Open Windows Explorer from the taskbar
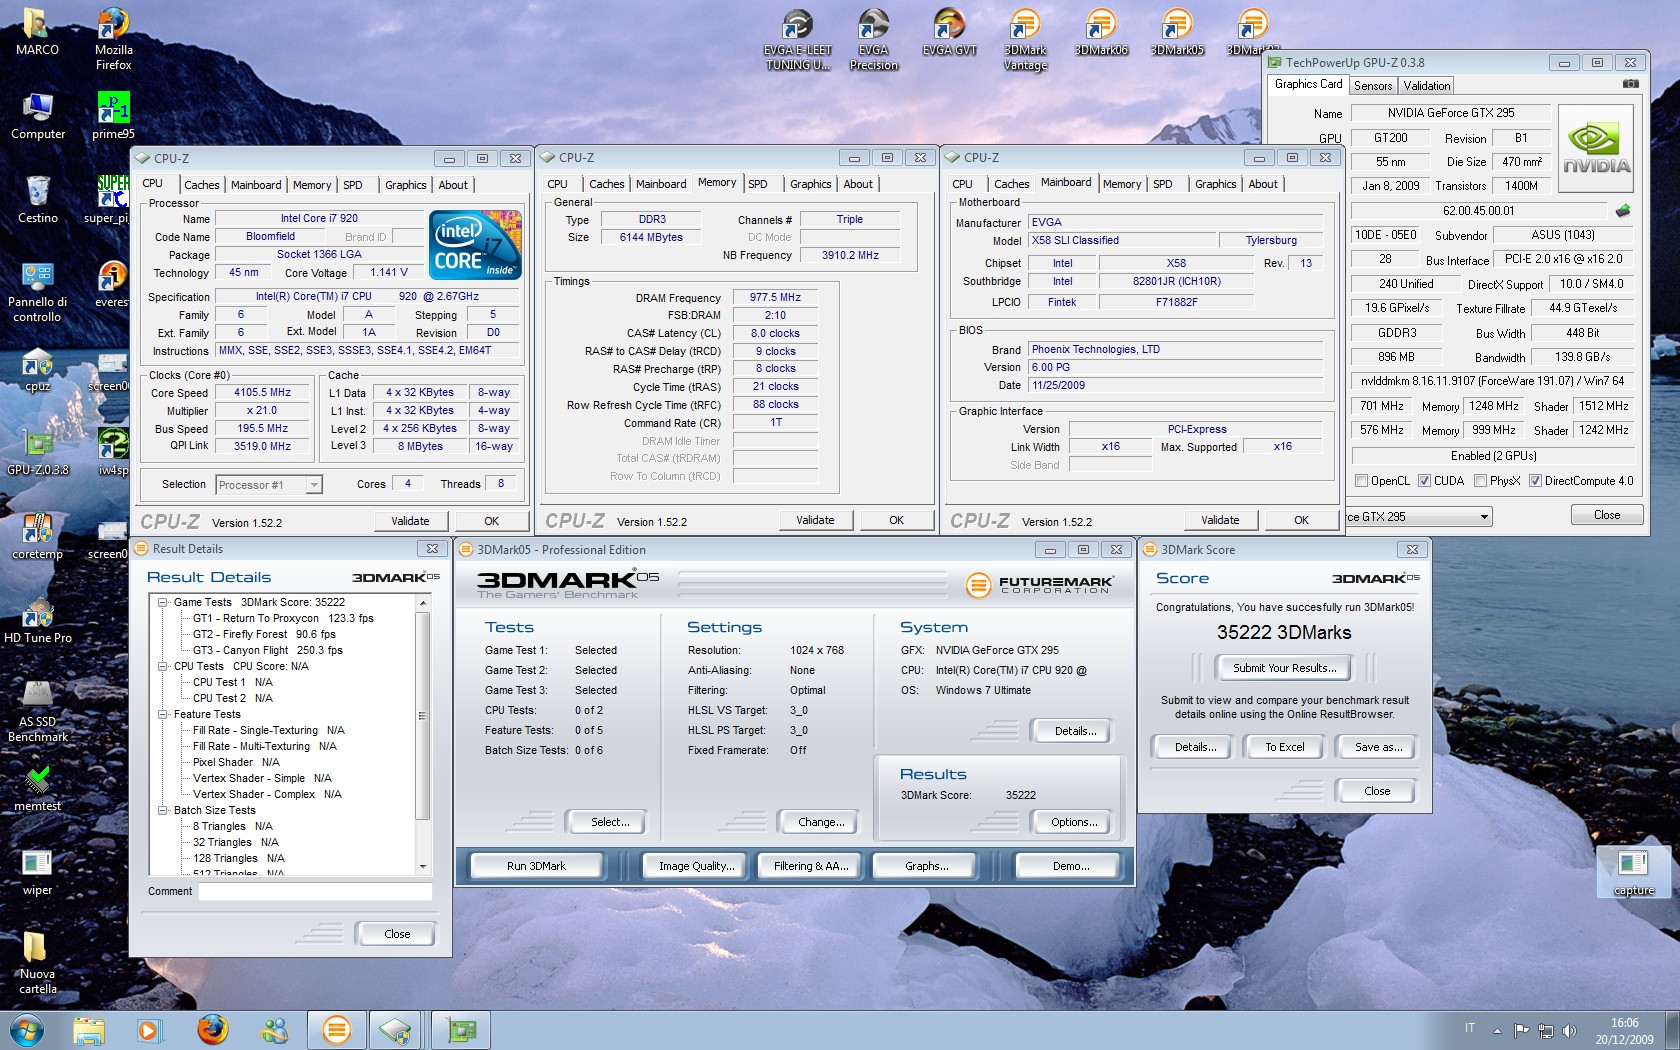Viewport: 1680px width, 1050px height. [x=88, y=1030]
